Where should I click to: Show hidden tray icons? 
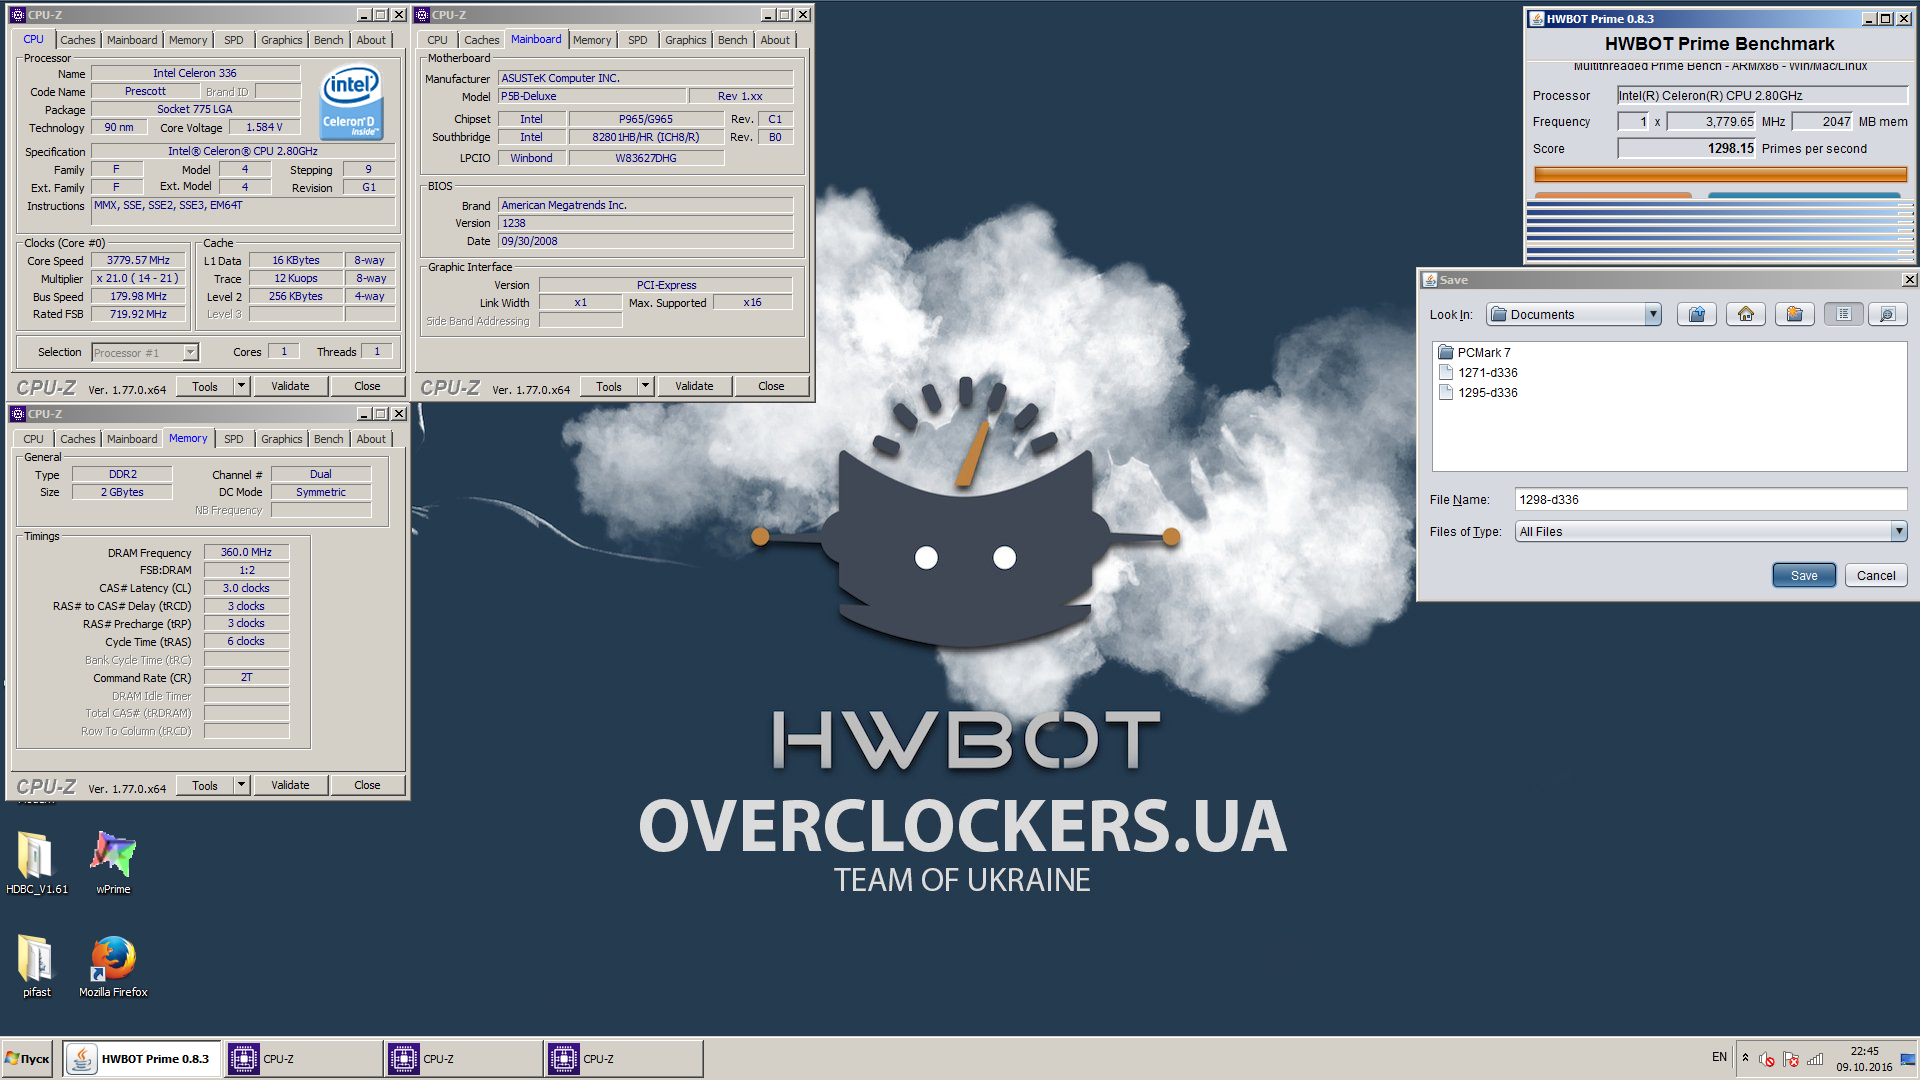1746,1058
